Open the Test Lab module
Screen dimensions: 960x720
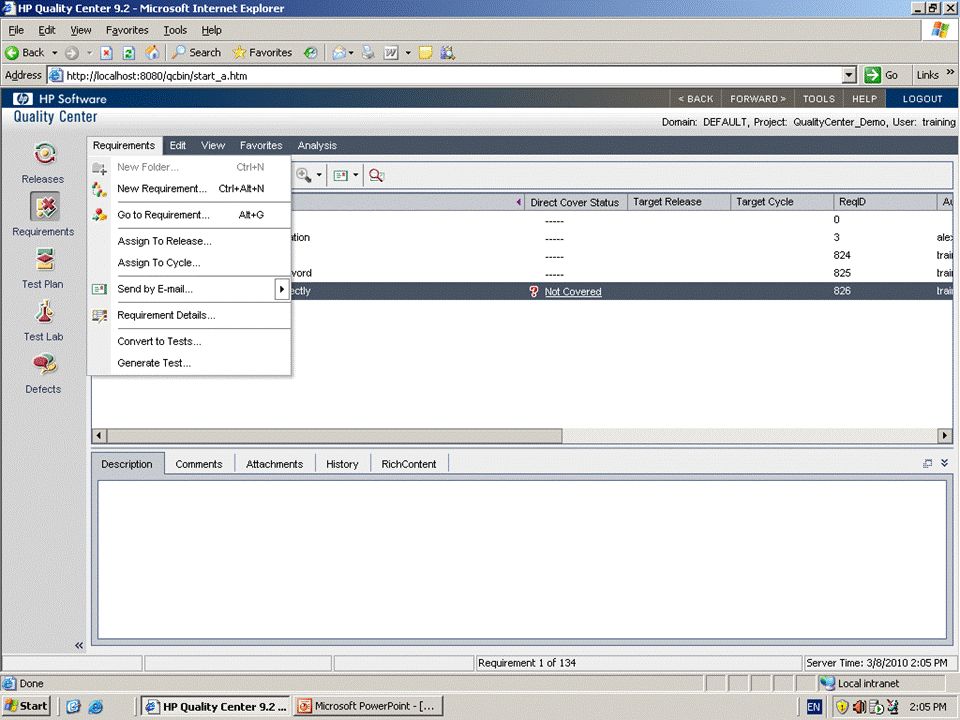[x=43, y=320]
